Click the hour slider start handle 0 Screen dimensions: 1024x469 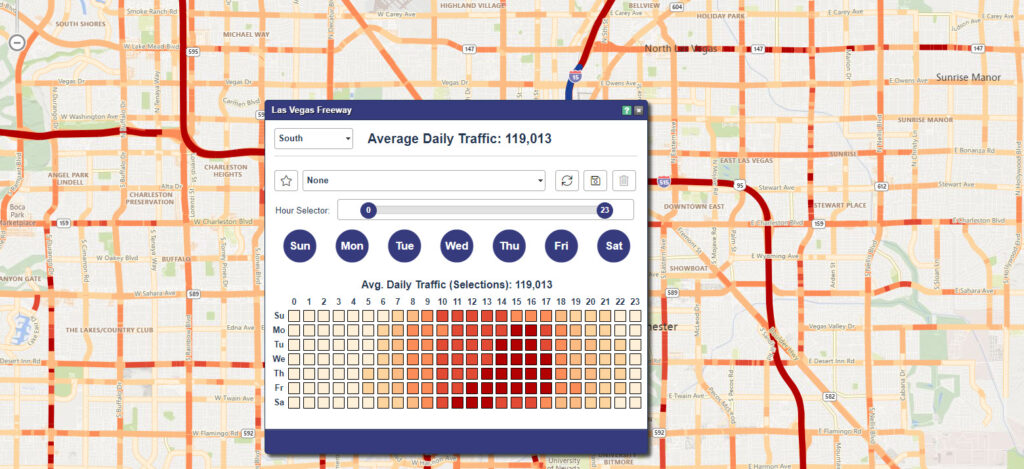[368, 210]
